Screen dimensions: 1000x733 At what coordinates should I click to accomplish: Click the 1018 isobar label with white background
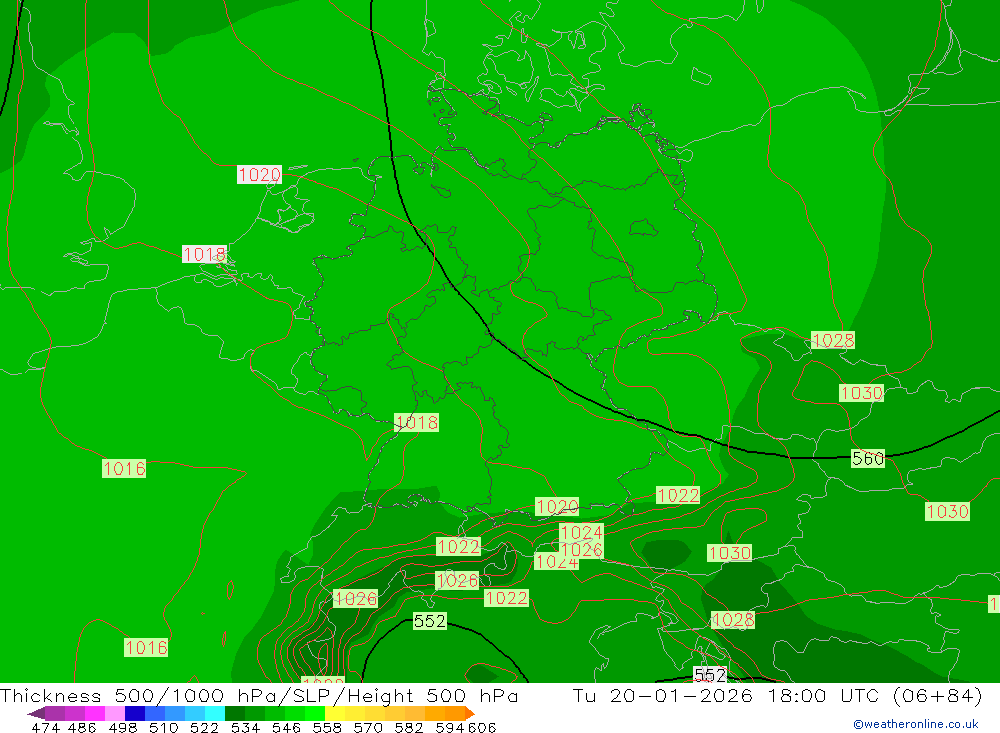point(204,254)
